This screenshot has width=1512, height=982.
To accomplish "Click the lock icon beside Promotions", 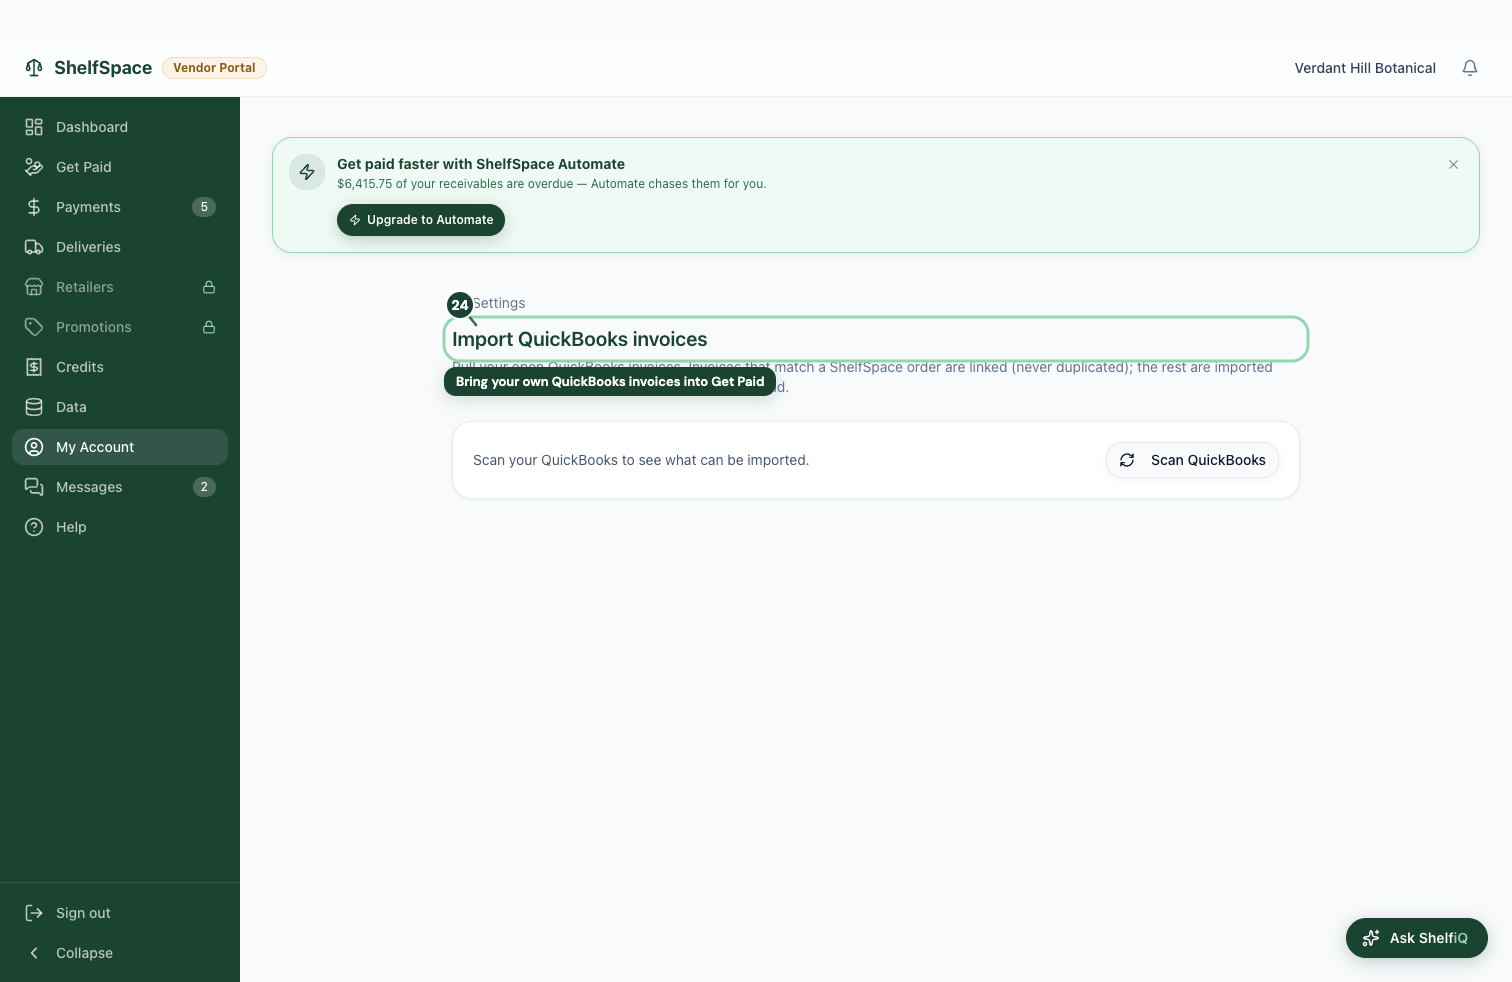I will click(x=209, y=327).
